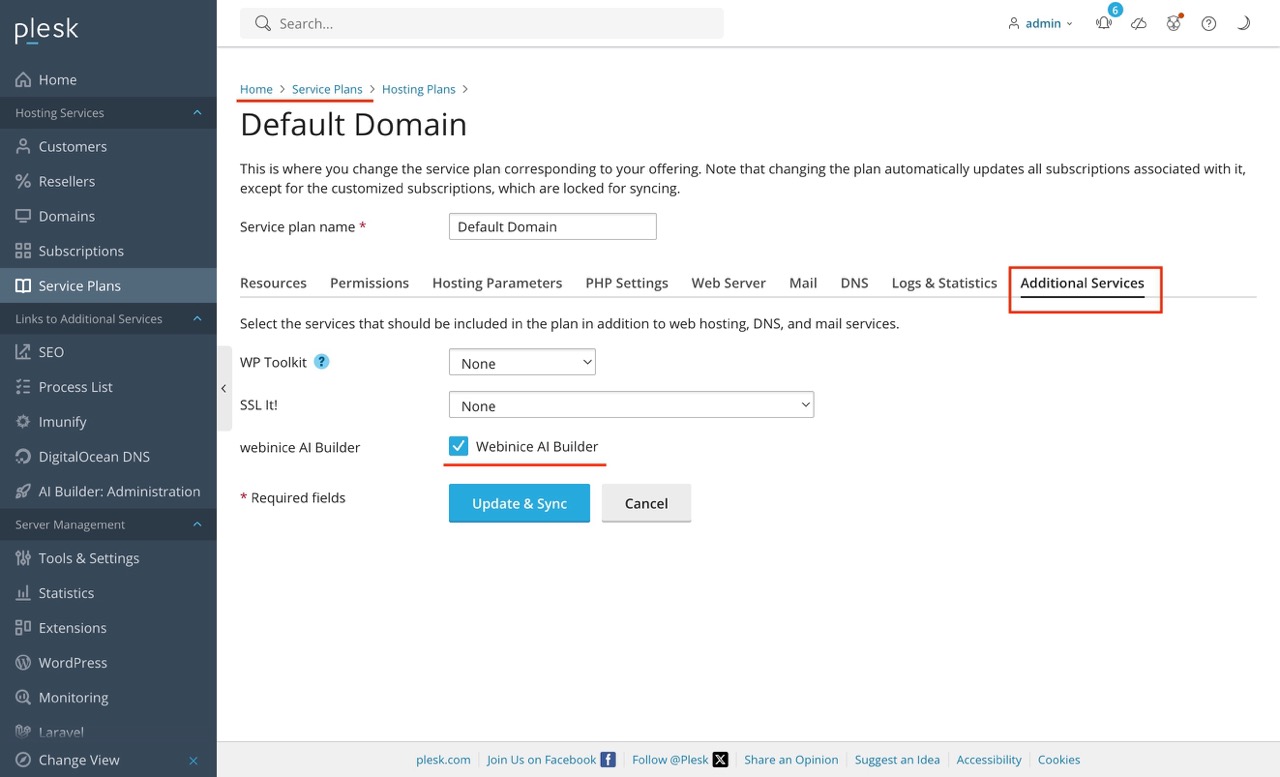This screenshot has height=777, width=1280.
Task: Switch to the Hosting Parameters tab
Action: (497, 283)
